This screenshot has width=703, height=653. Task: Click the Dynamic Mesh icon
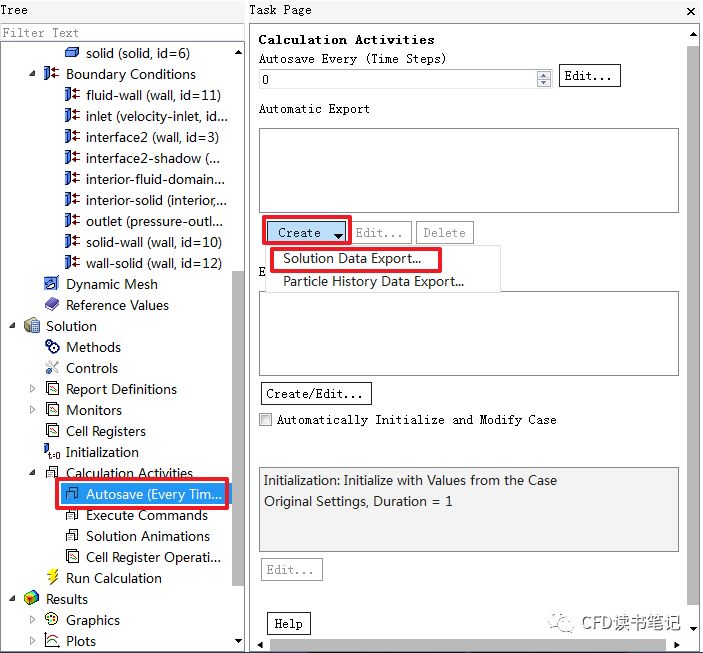(52, 283)
